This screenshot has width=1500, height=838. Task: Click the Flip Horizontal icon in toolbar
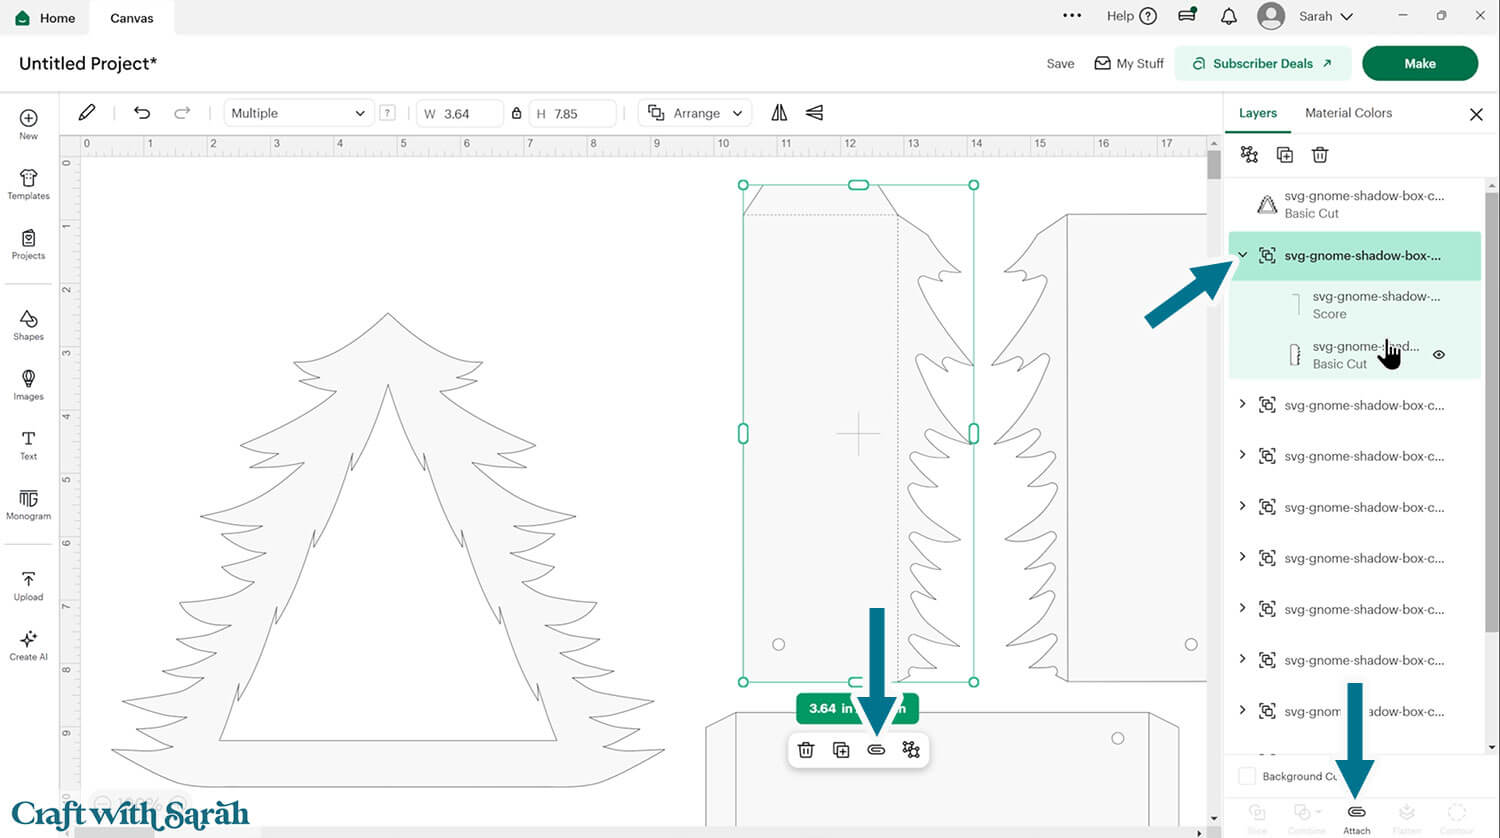779,113
